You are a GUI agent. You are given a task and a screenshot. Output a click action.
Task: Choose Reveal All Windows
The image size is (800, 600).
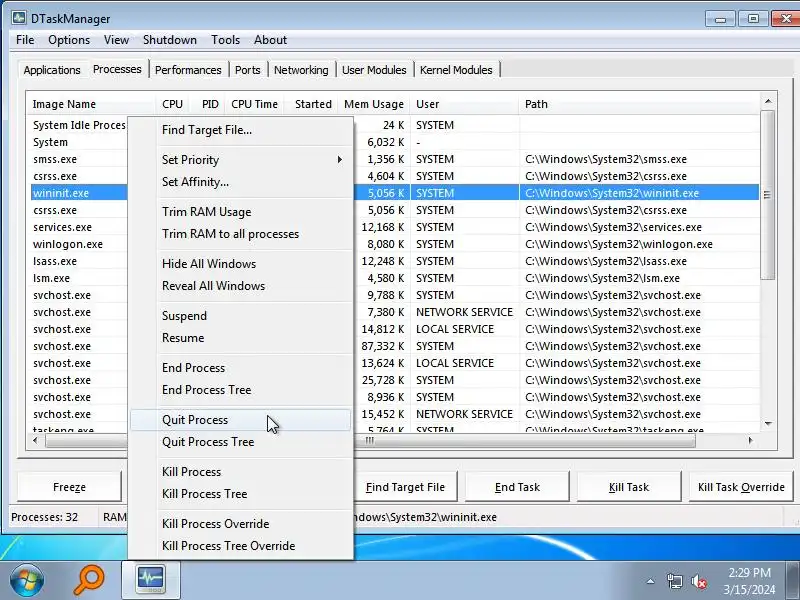tap(241, 286)
